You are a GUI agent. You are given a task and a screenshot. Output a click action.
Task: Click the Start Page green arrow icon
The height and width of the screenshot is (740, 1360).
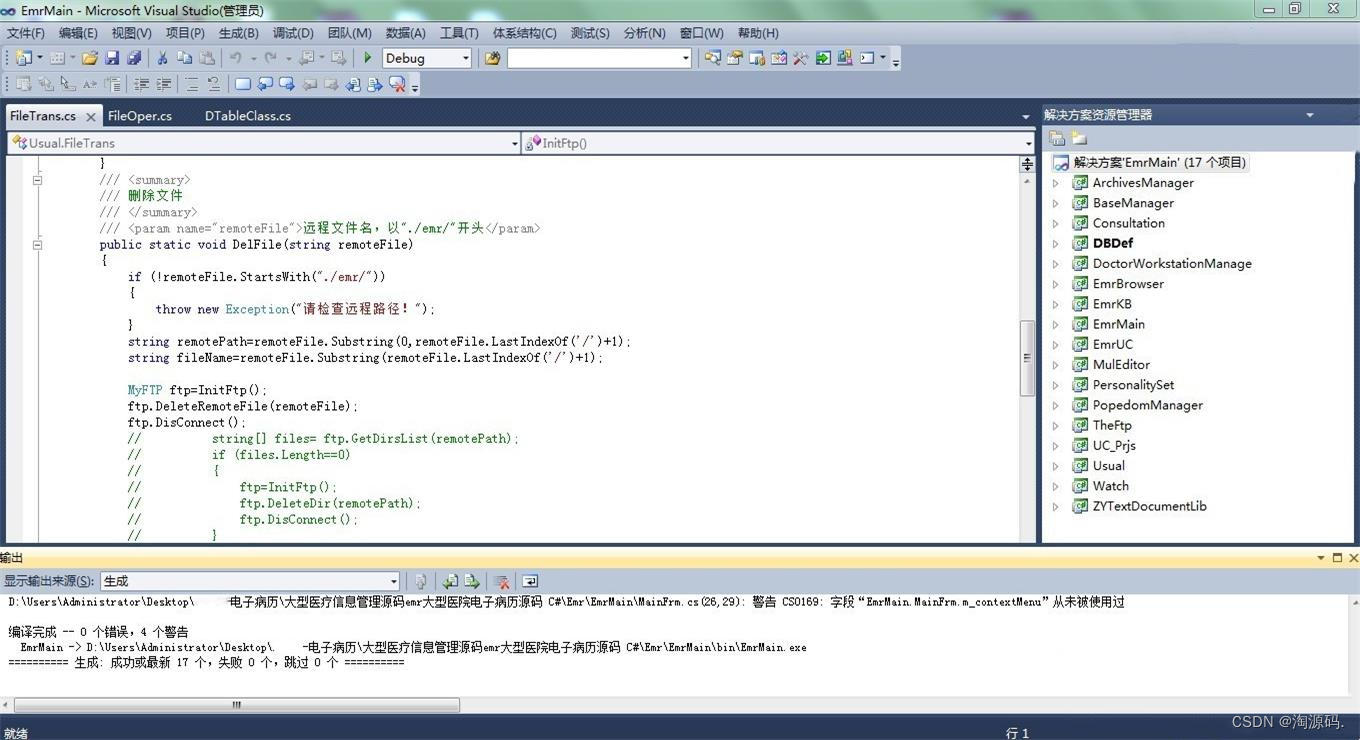pyautogui.click(x=823, y=58)
